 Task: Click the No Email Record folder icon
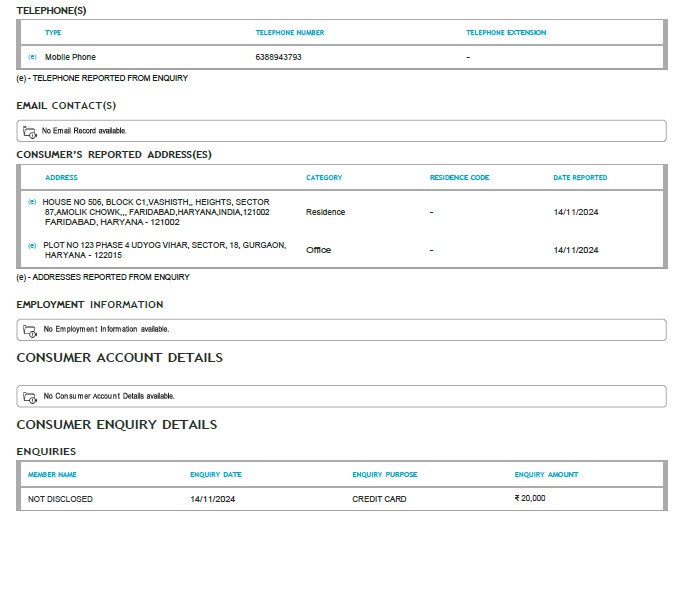click(x=30, y=132)
